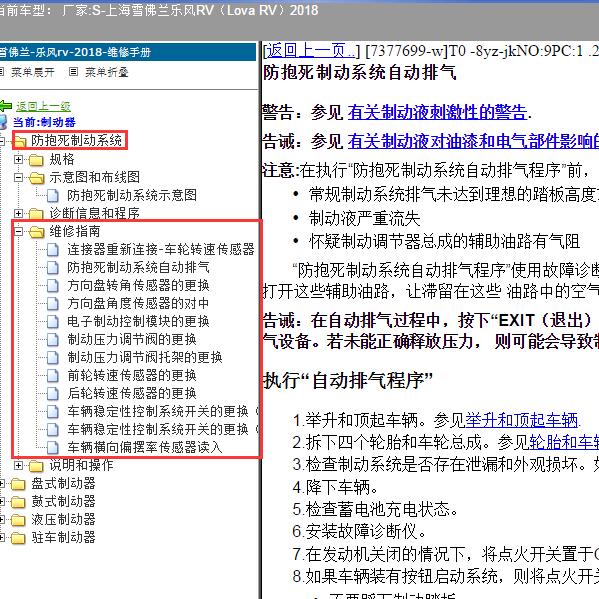Expand the 诊断信息和程序 tree node
This screenshot has width=599, height=599.
point(18,213)
